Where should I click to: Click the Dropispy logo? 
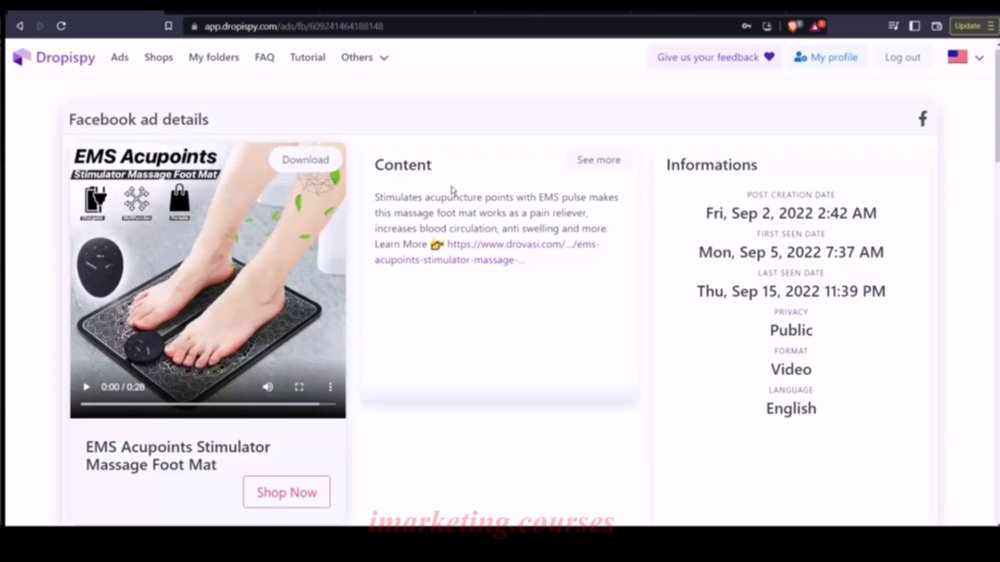click(x=54, y=57)
